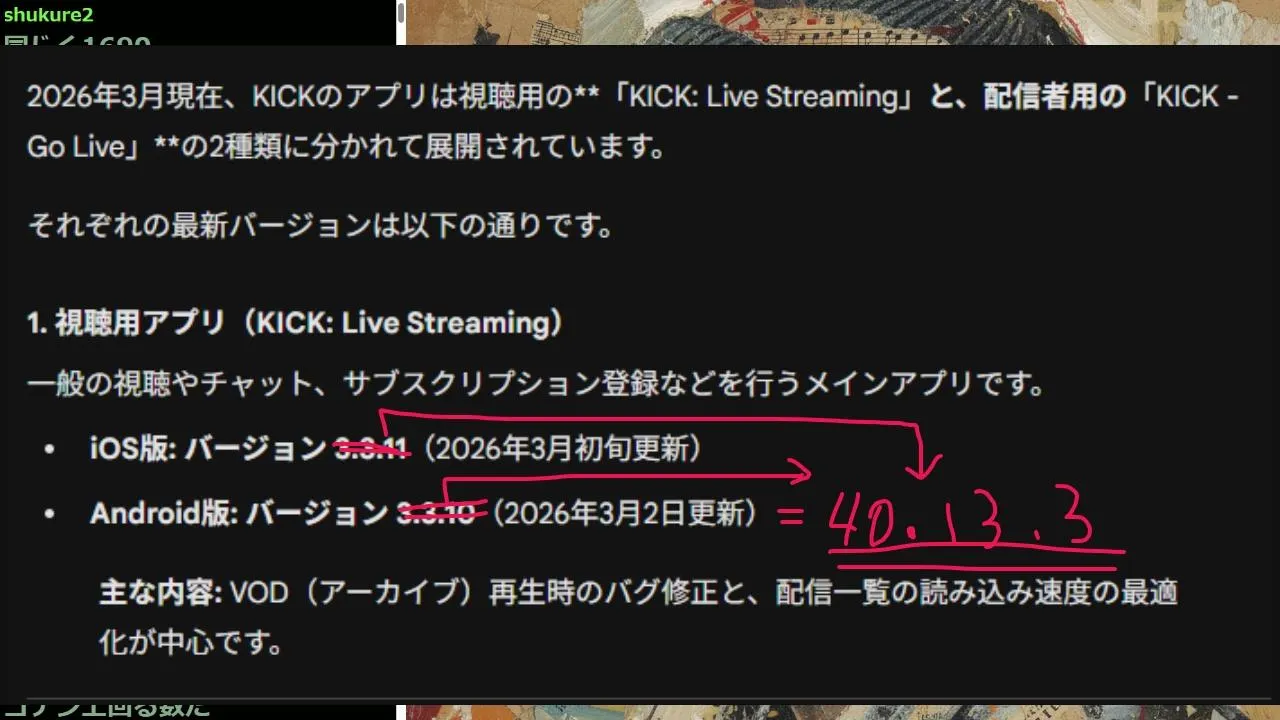Click the Android版 bullet point marker

[49, 514]
